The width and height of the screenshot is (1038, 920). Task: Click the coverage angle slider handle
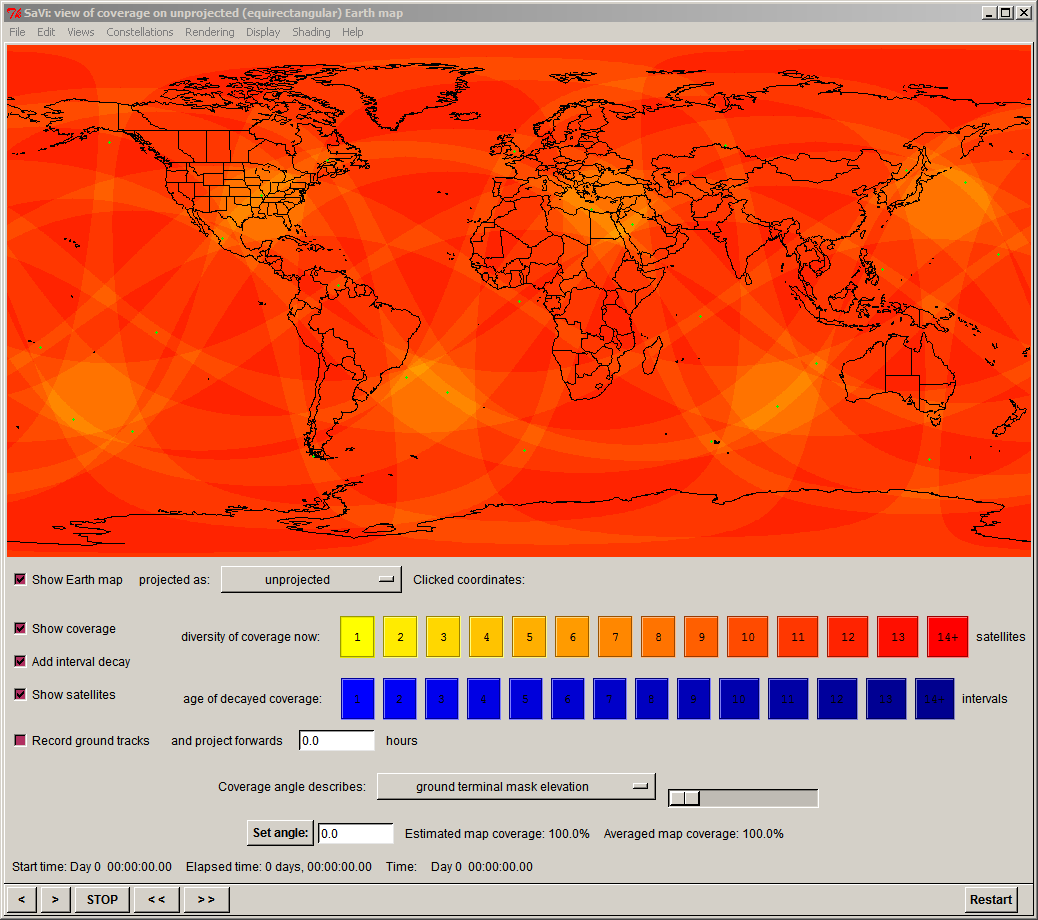tap(684, 797)
